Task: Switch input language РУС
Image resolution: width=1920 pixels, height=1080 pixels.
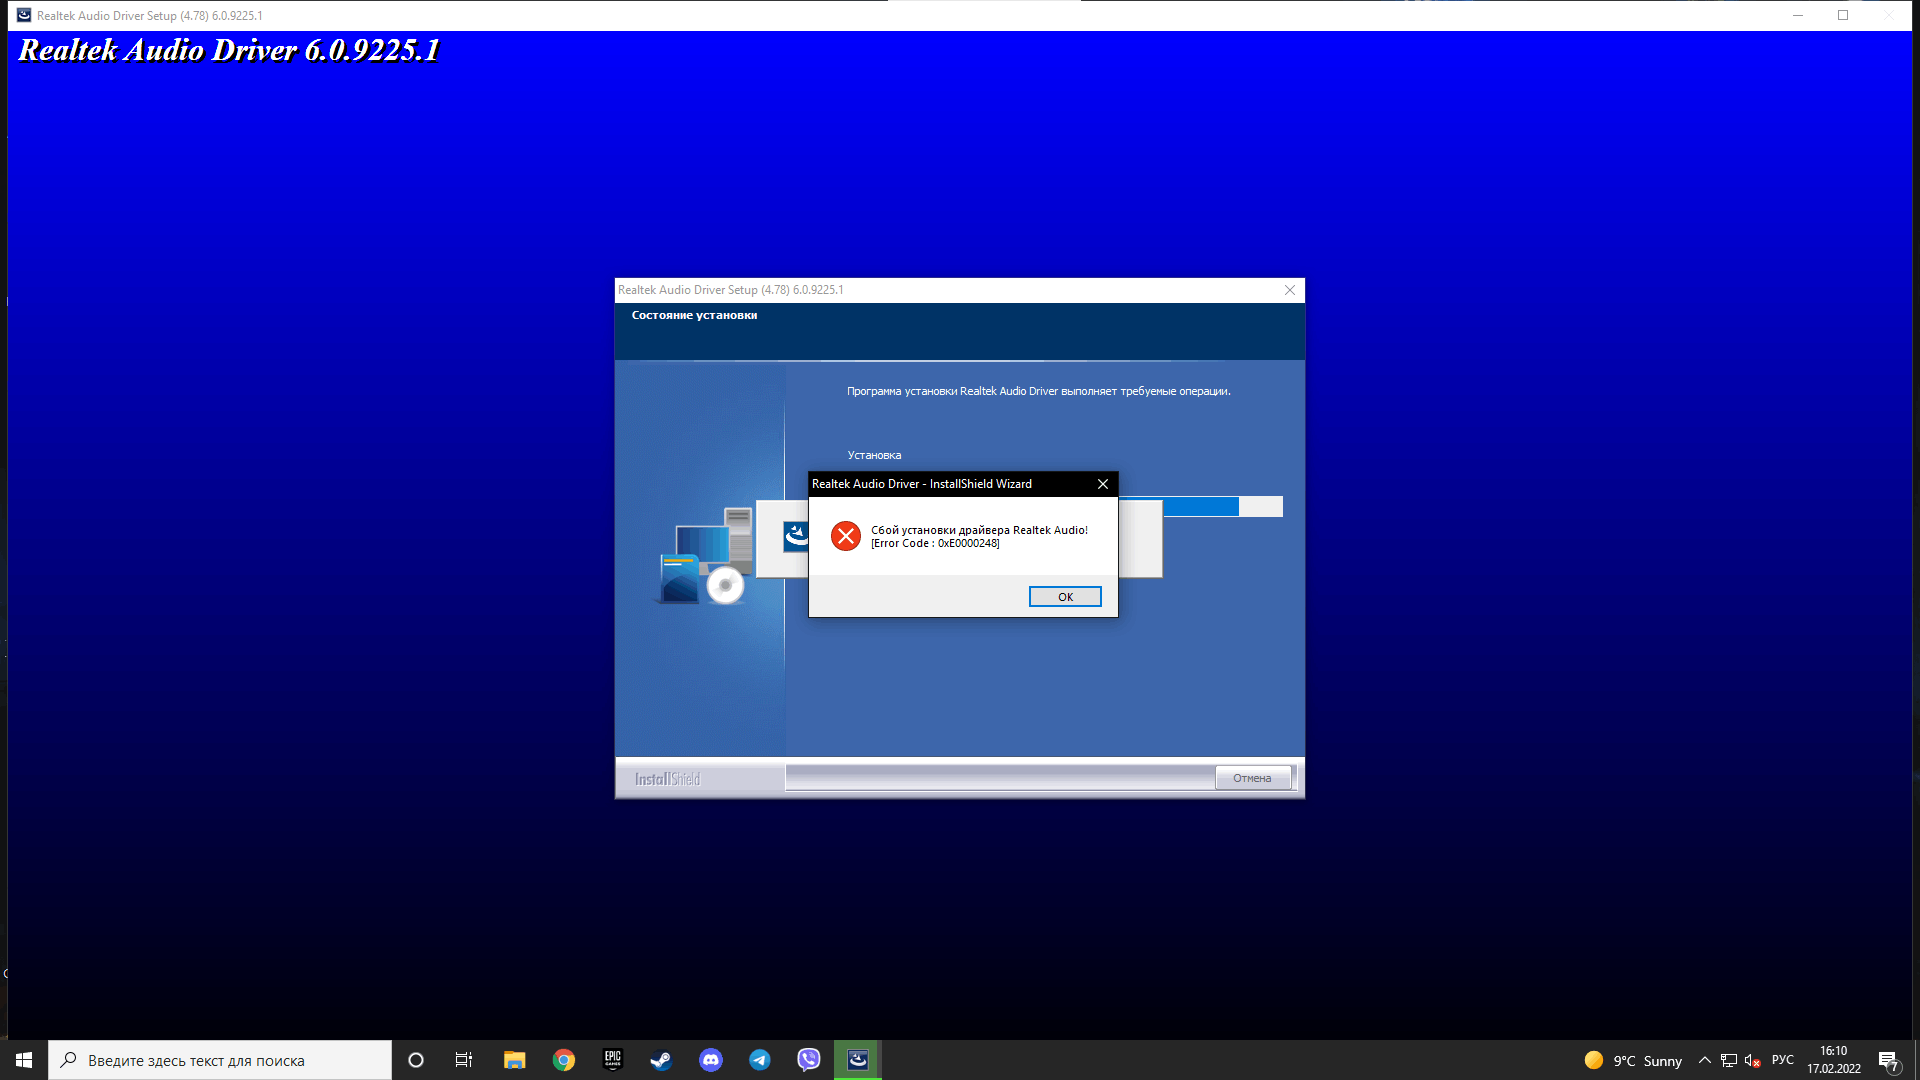Action: click(1782, 1060)
